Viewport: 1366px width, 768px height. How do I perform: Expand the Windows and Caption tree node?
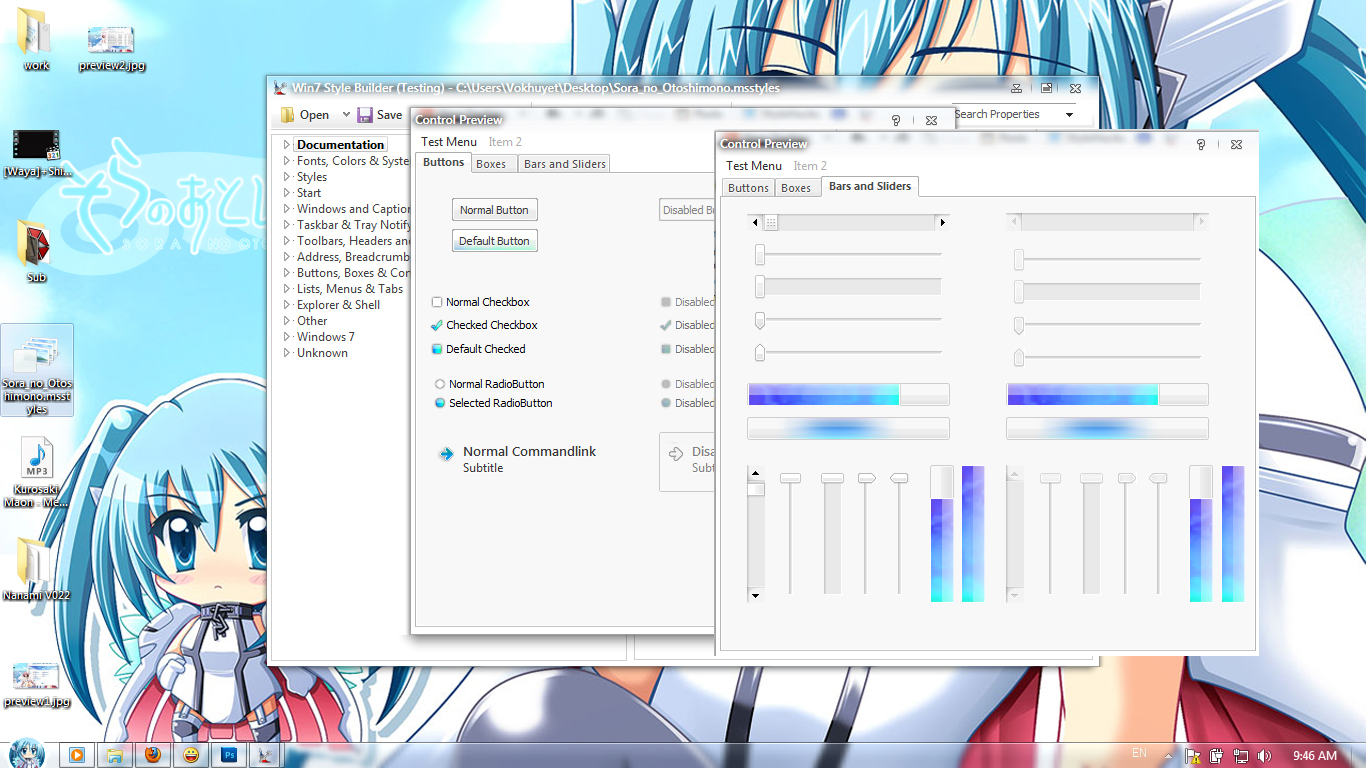pyautogui.click(x=287, y=209)
